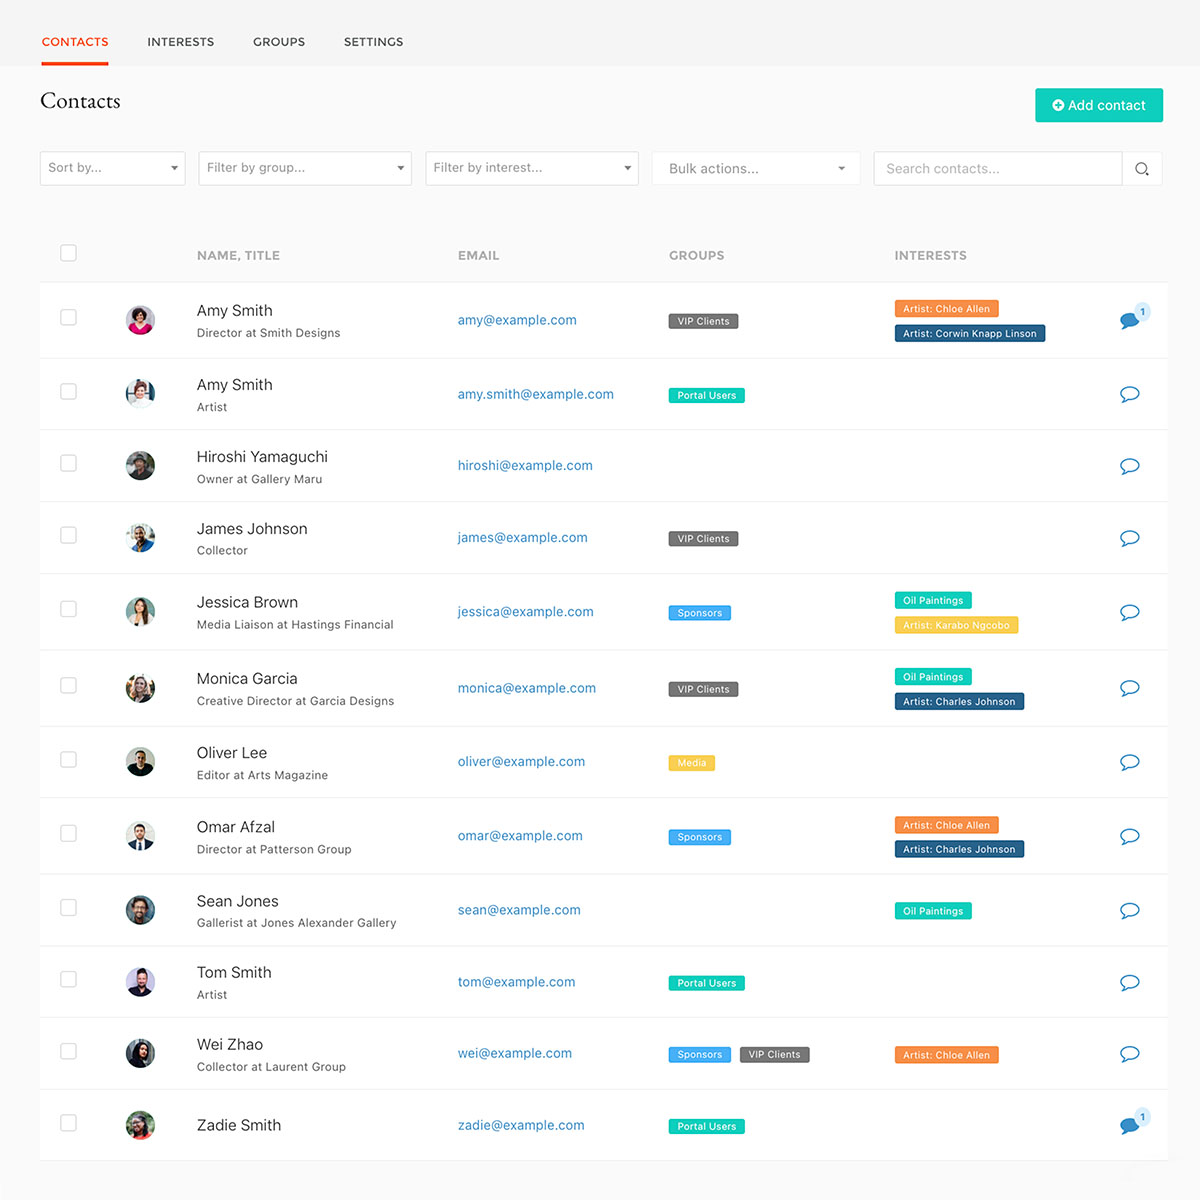Click the Email column header

[x=478, y=255]
